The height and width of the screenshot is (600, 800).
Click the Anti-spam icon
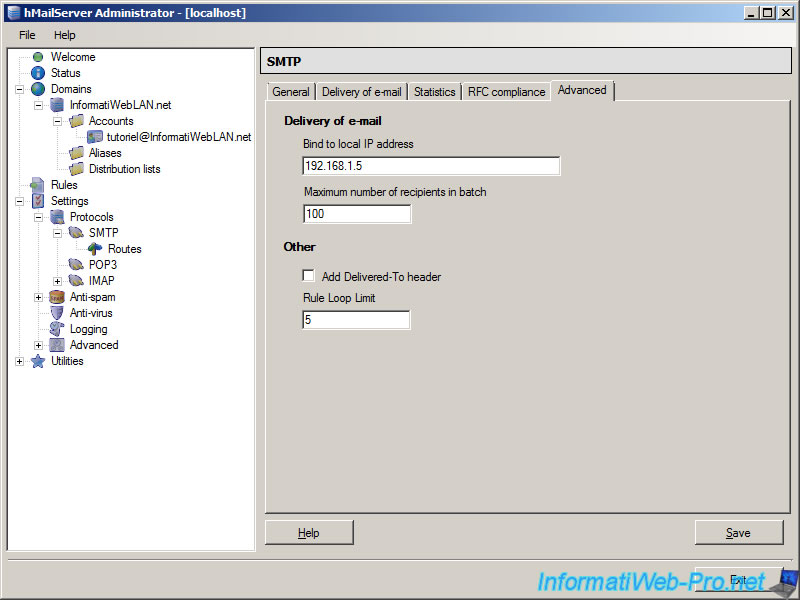[57, 297]
